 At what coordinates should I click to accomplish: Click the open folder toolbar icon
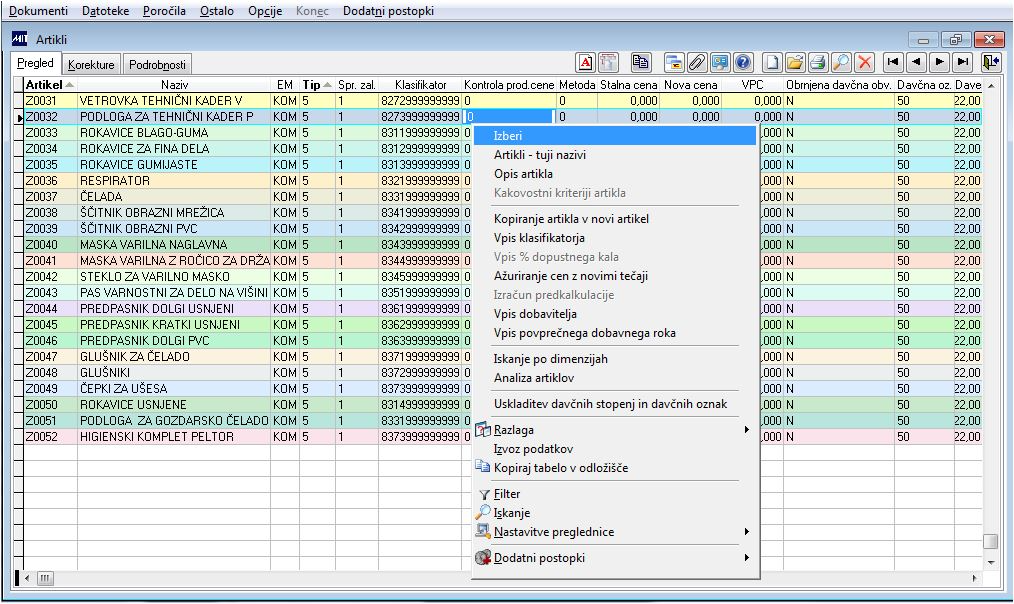click(x=795, y=62)
